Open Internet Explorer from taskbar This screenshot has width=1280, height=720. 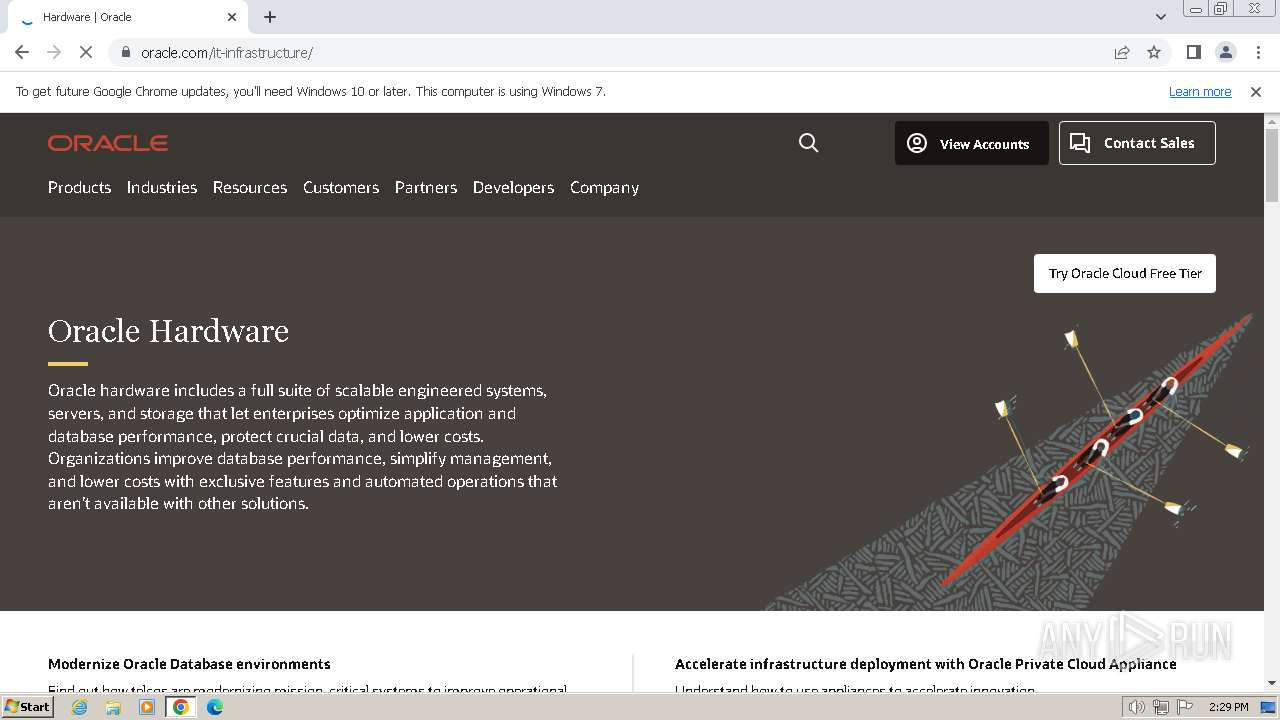80,707
